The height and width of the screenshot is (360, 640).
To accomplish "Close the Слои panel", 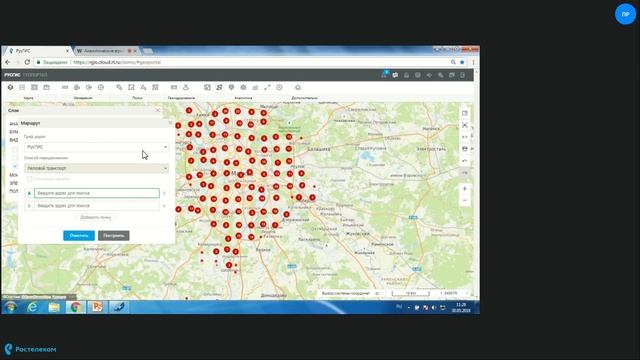I will (158, 110).
